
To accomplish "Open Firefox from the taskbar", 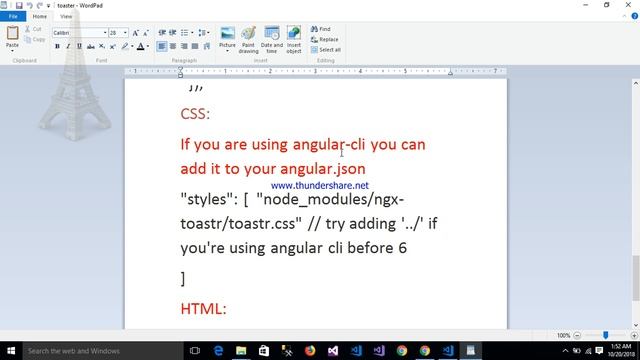I will (x=310, y=351).
